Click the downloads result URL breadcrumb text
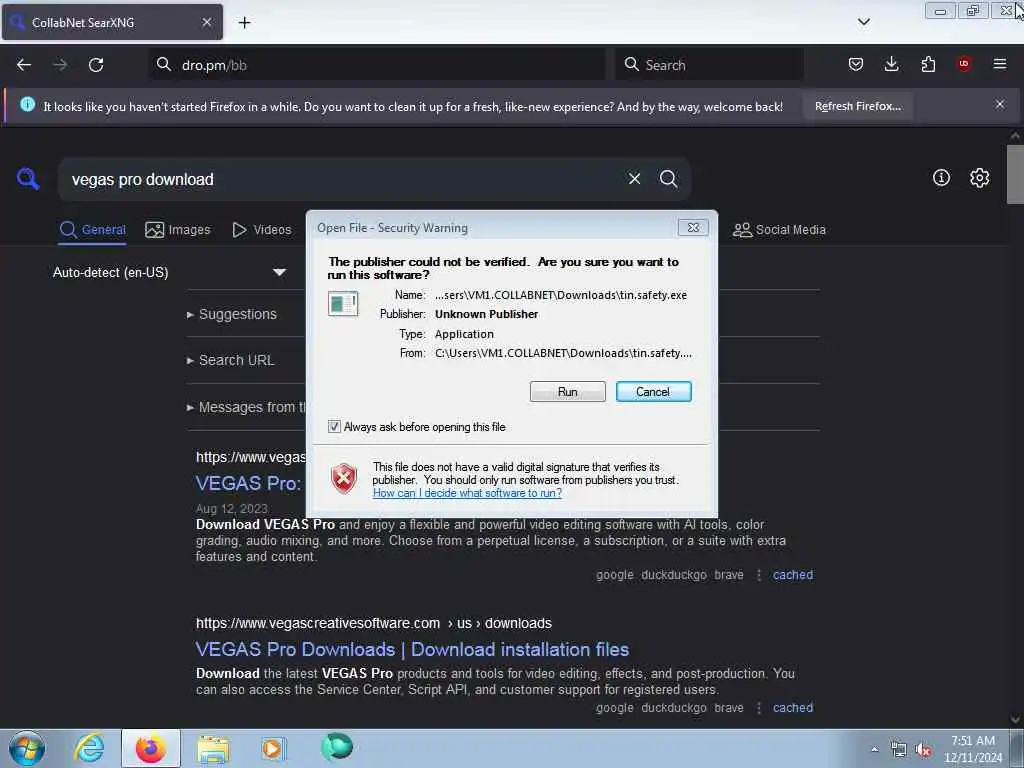Screen dimensions: 1024x768 click(x=374, y=623)
